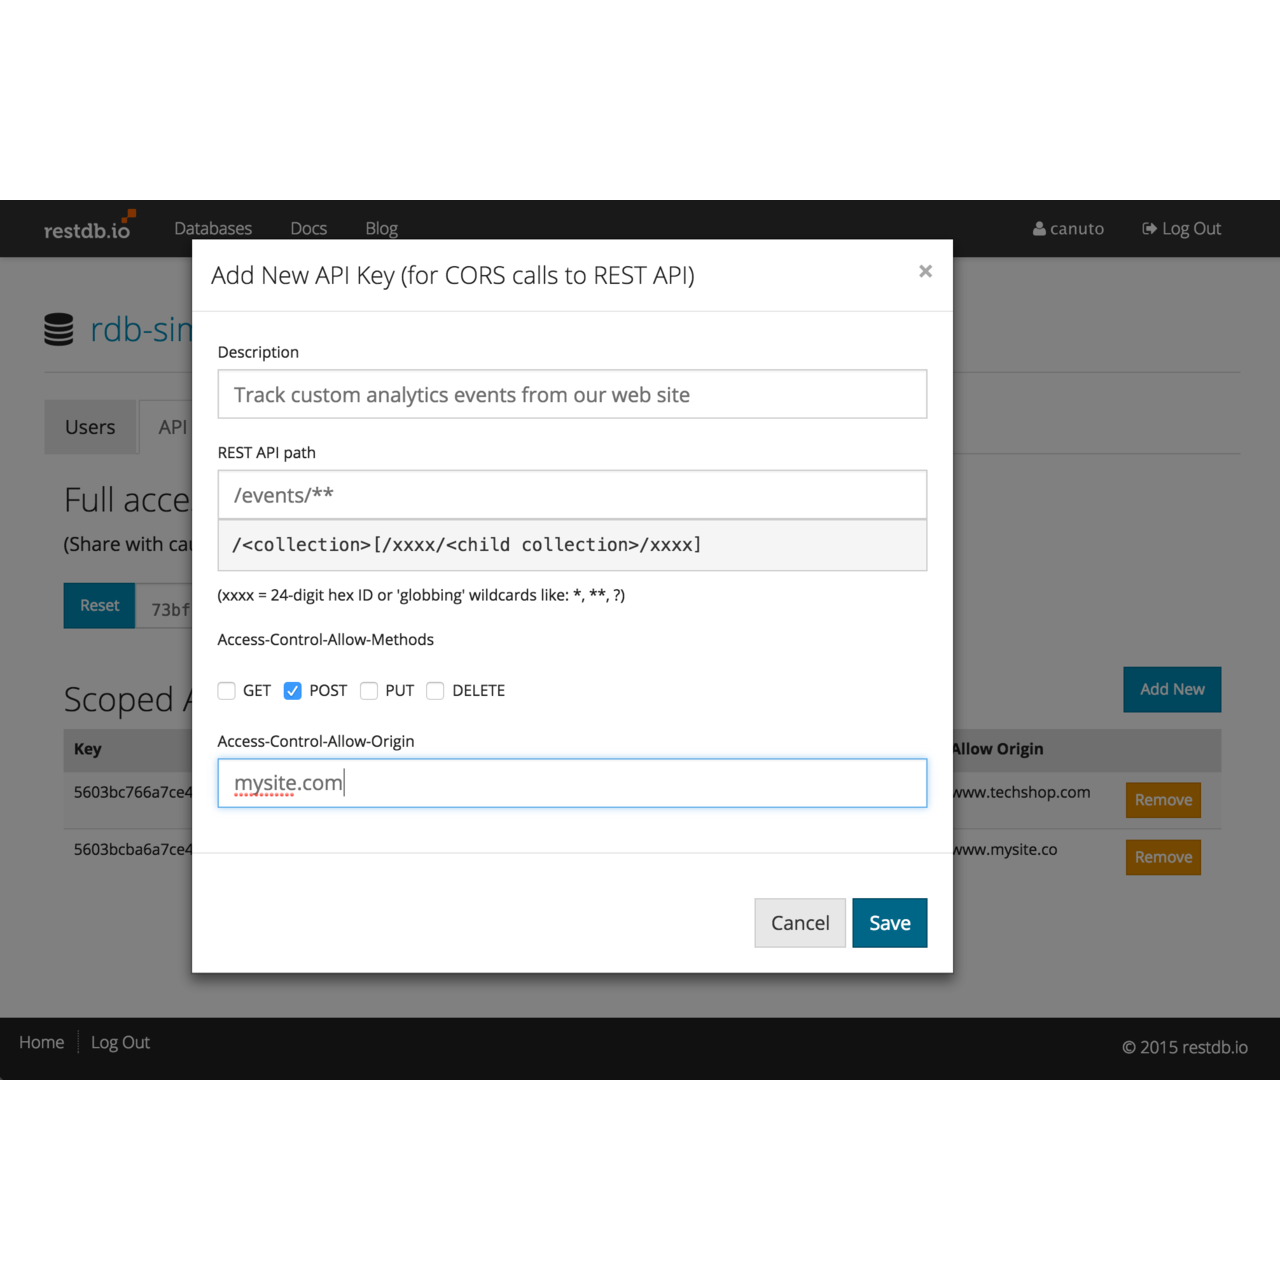Enable the PUT method checkbox
The image size is (1280, 1280).
369,690
